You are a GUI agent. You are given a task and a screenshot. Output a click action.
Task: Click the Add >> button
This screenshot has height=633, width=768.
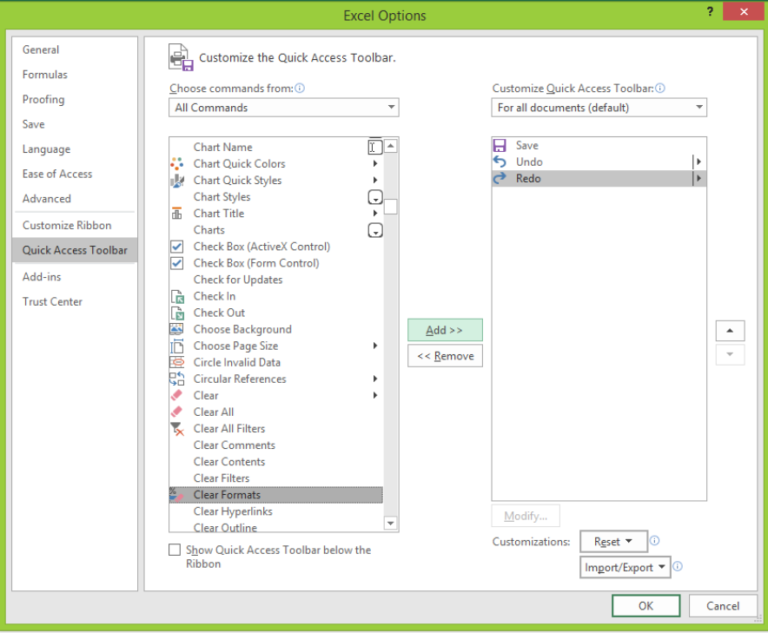click(x=445, y=330)
